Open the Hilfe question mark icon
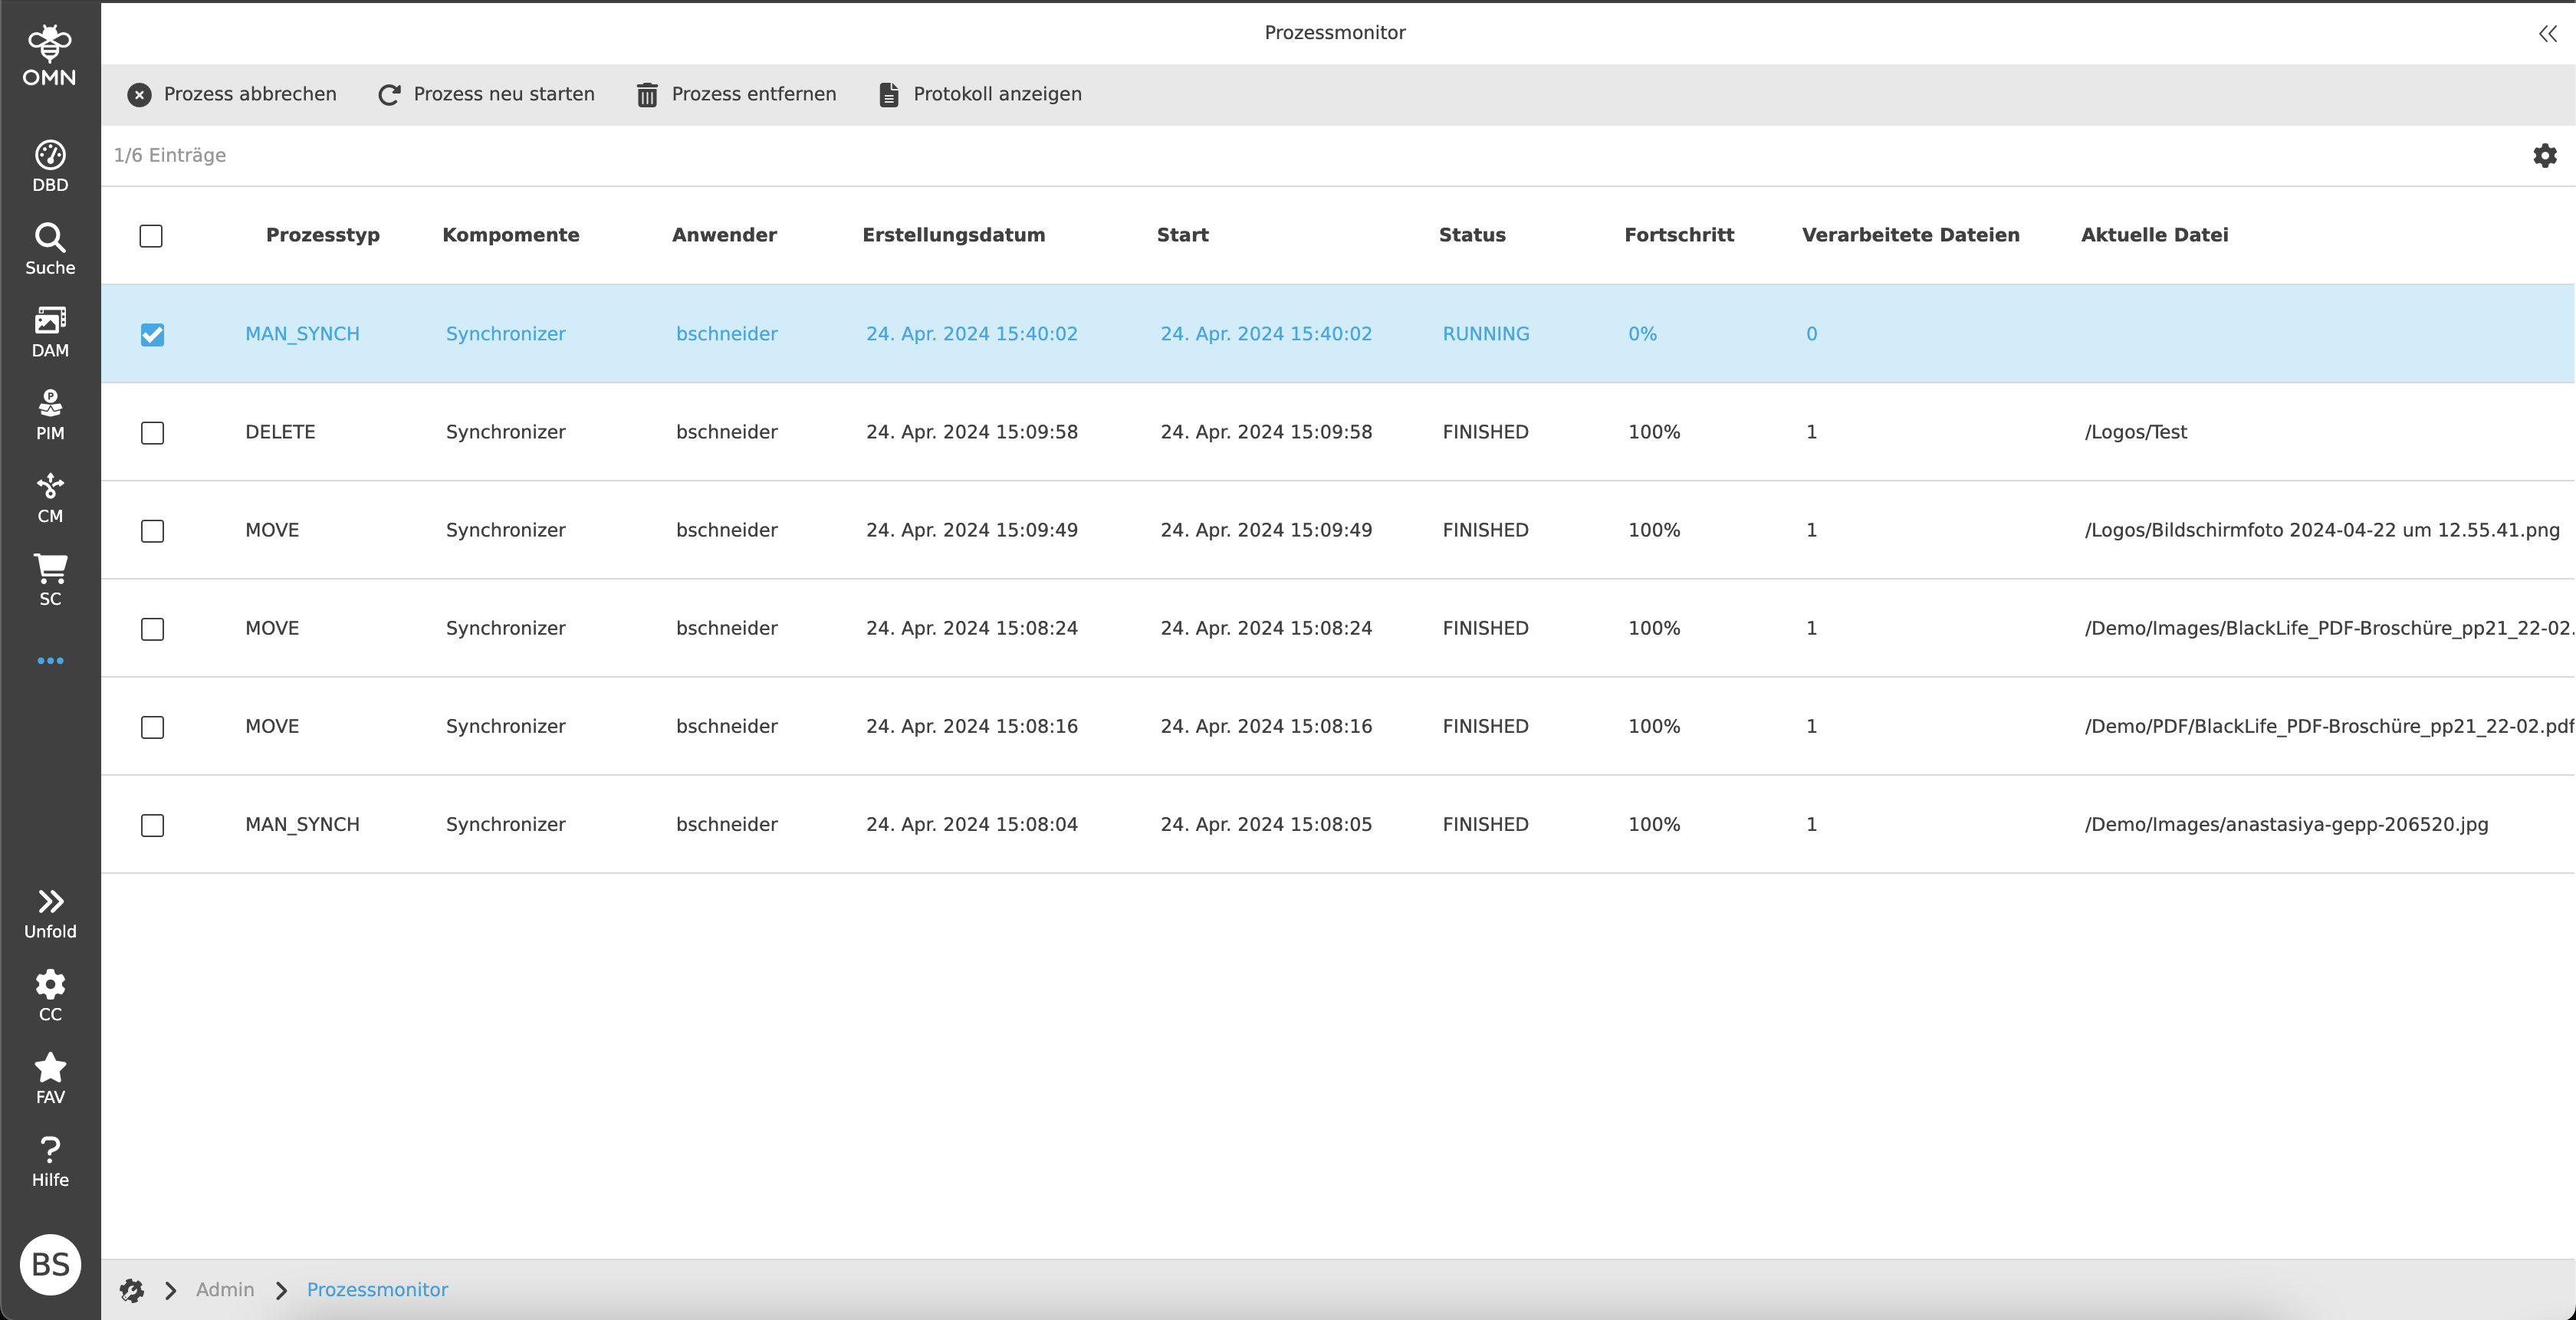 coord(50,1161)
